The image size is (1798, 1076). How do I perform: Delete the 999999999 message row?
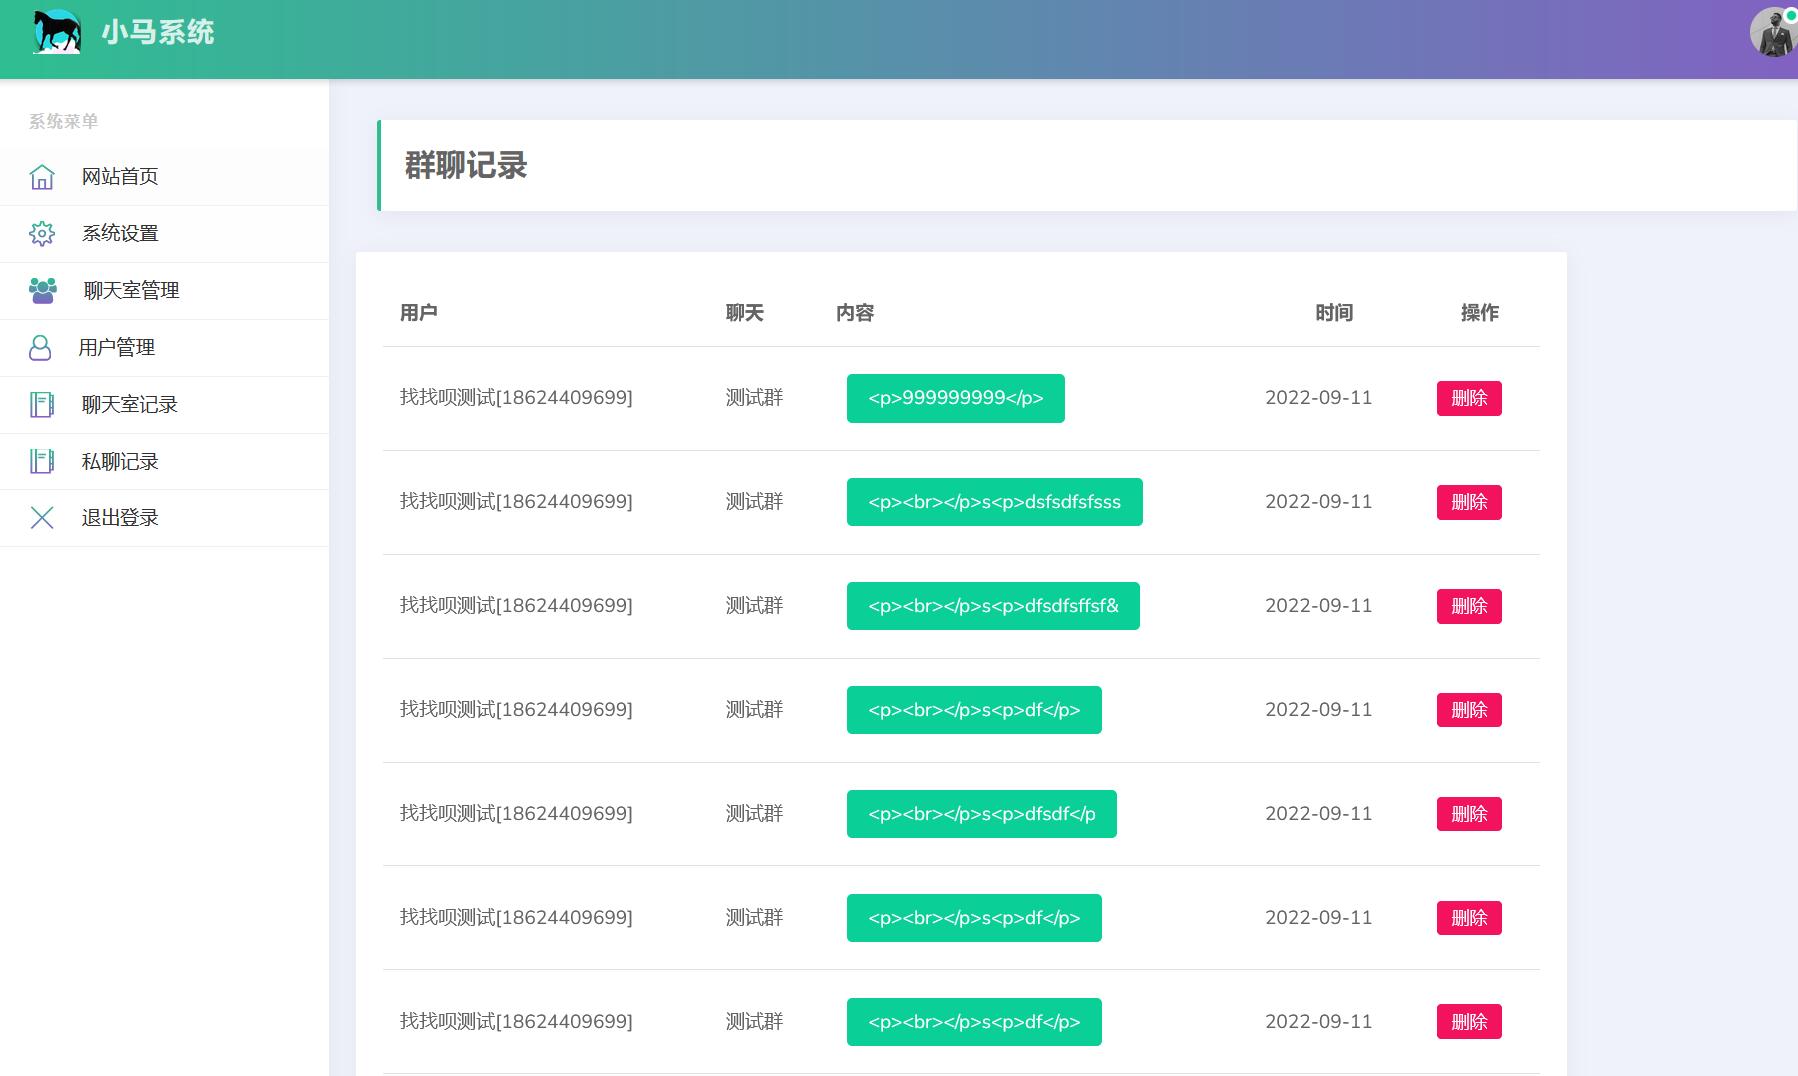point(1468,398)
